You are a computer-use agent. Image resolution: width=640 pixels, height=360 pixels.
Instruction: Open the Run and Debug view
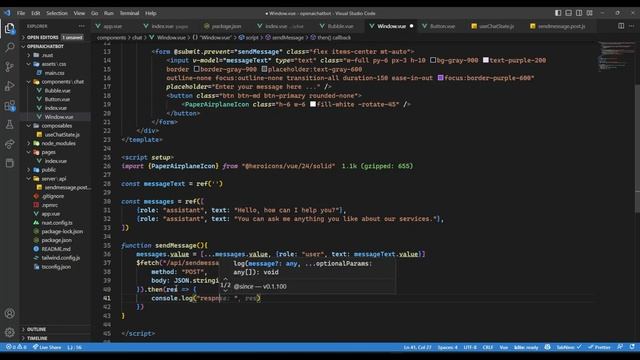9,86
